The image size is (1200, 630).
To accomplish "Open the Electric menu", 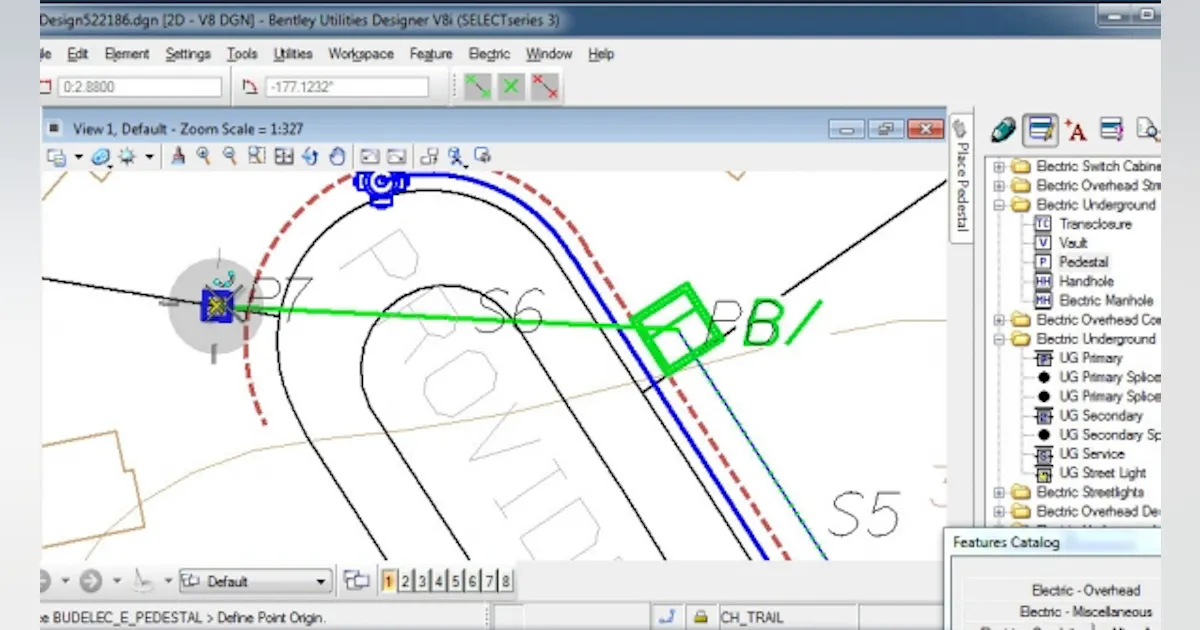I will coord(489,54).
